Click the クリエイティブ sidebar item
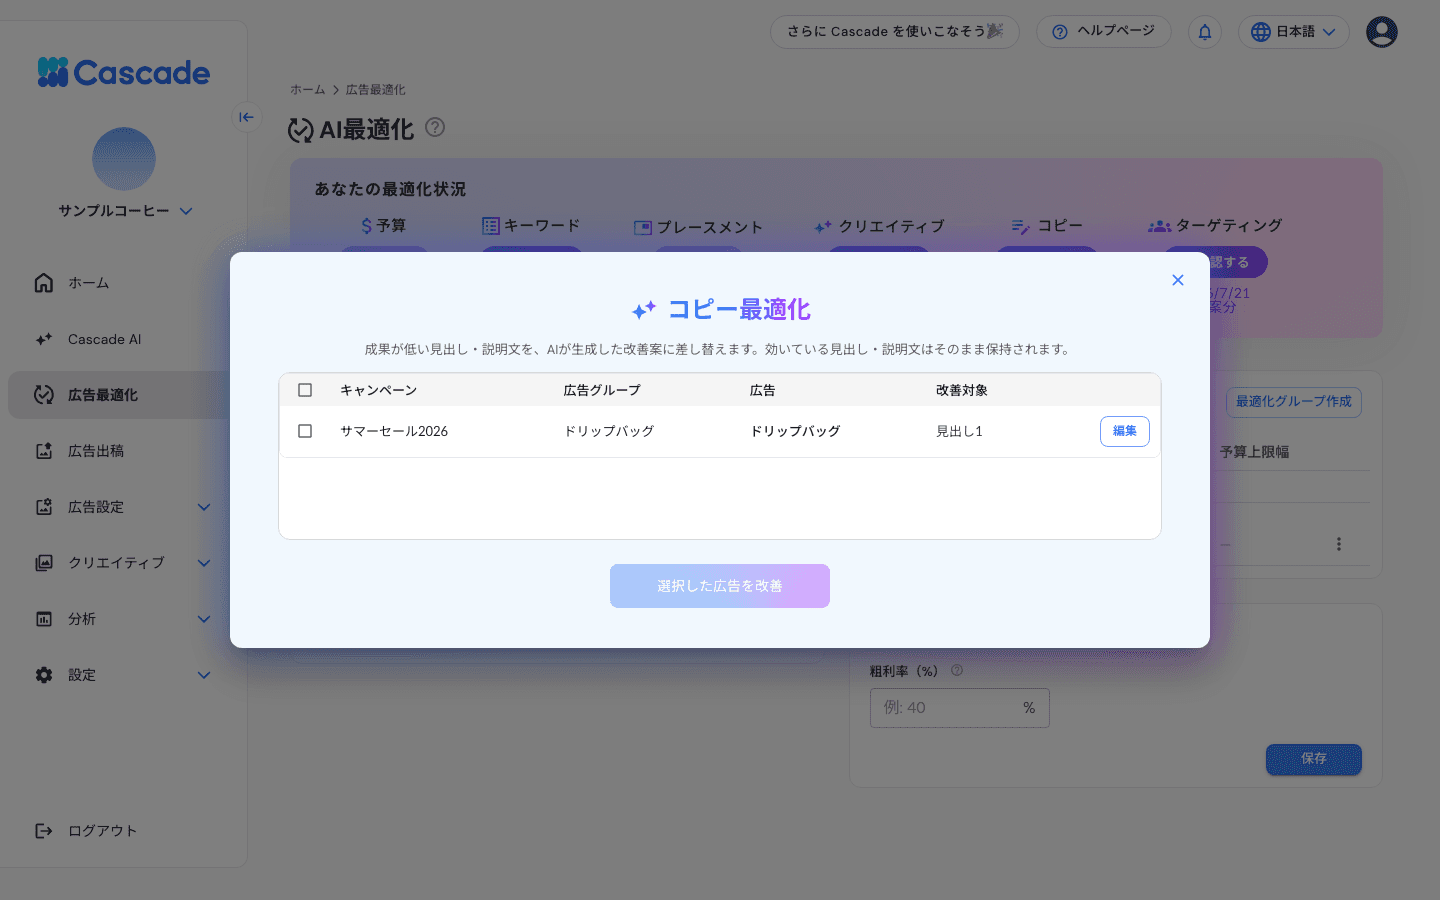The height and width of the screenshot is (900, 1440). pos(116,563)
